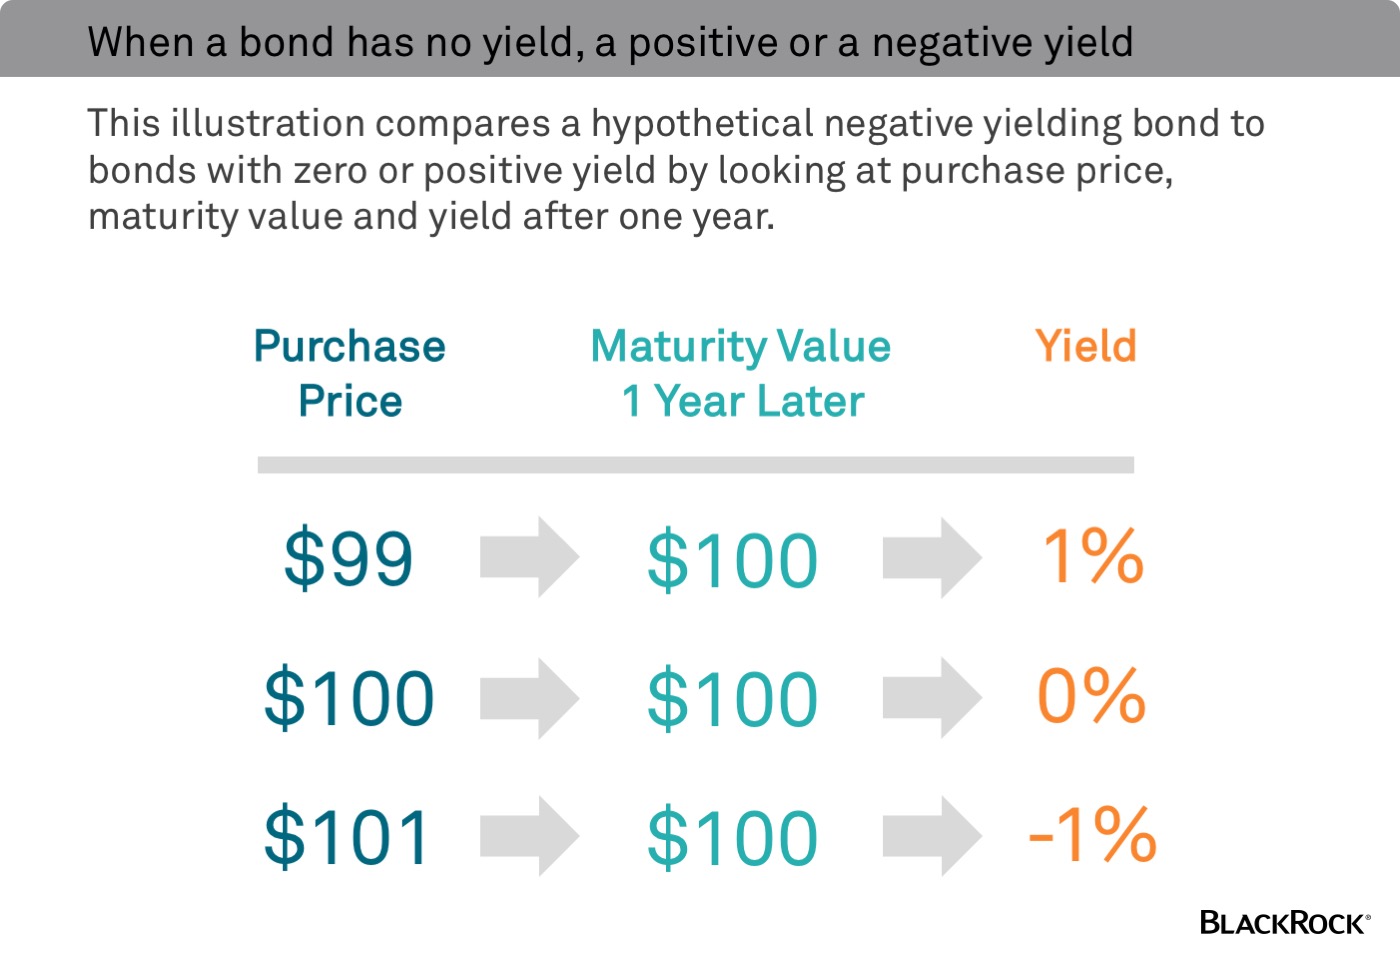This screenshot has height=956, width=1400.
Task: Click the -1% yield value
Action: tap(1092, 835)
